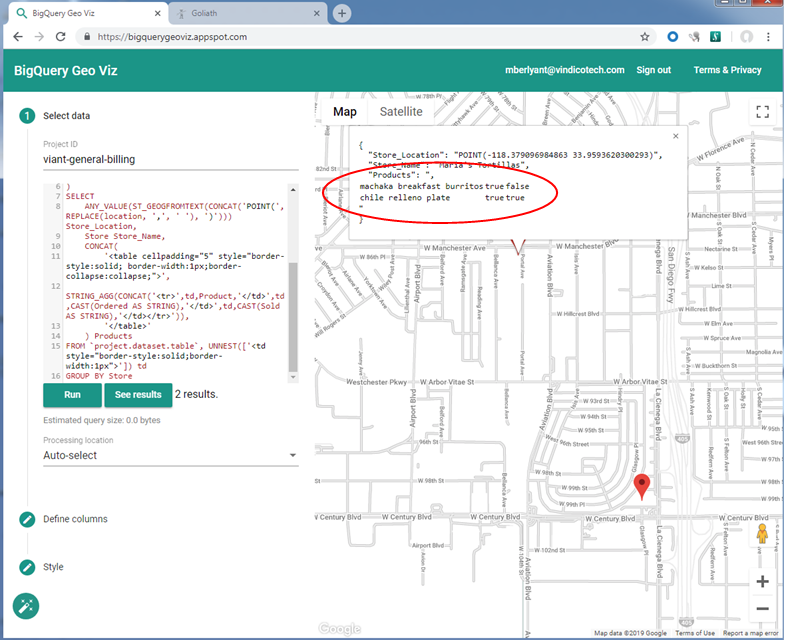Open Terms & Privacy link
The image size is (785, 641).
(727, 70)
